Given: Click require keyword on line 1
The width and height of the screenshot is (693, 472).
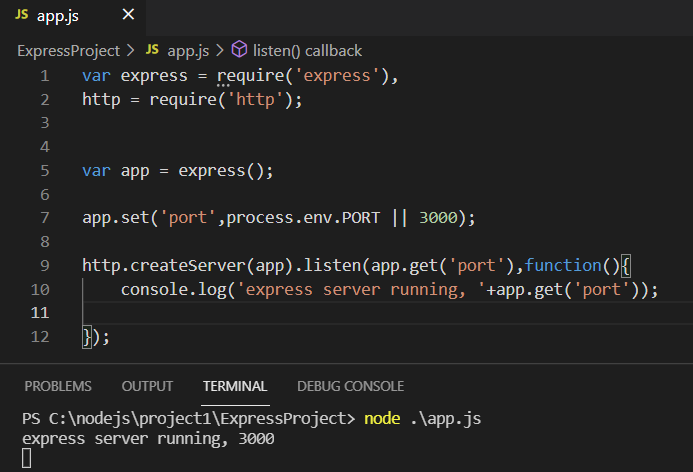Looking at the screenshot, I should (x=251, y=76).
